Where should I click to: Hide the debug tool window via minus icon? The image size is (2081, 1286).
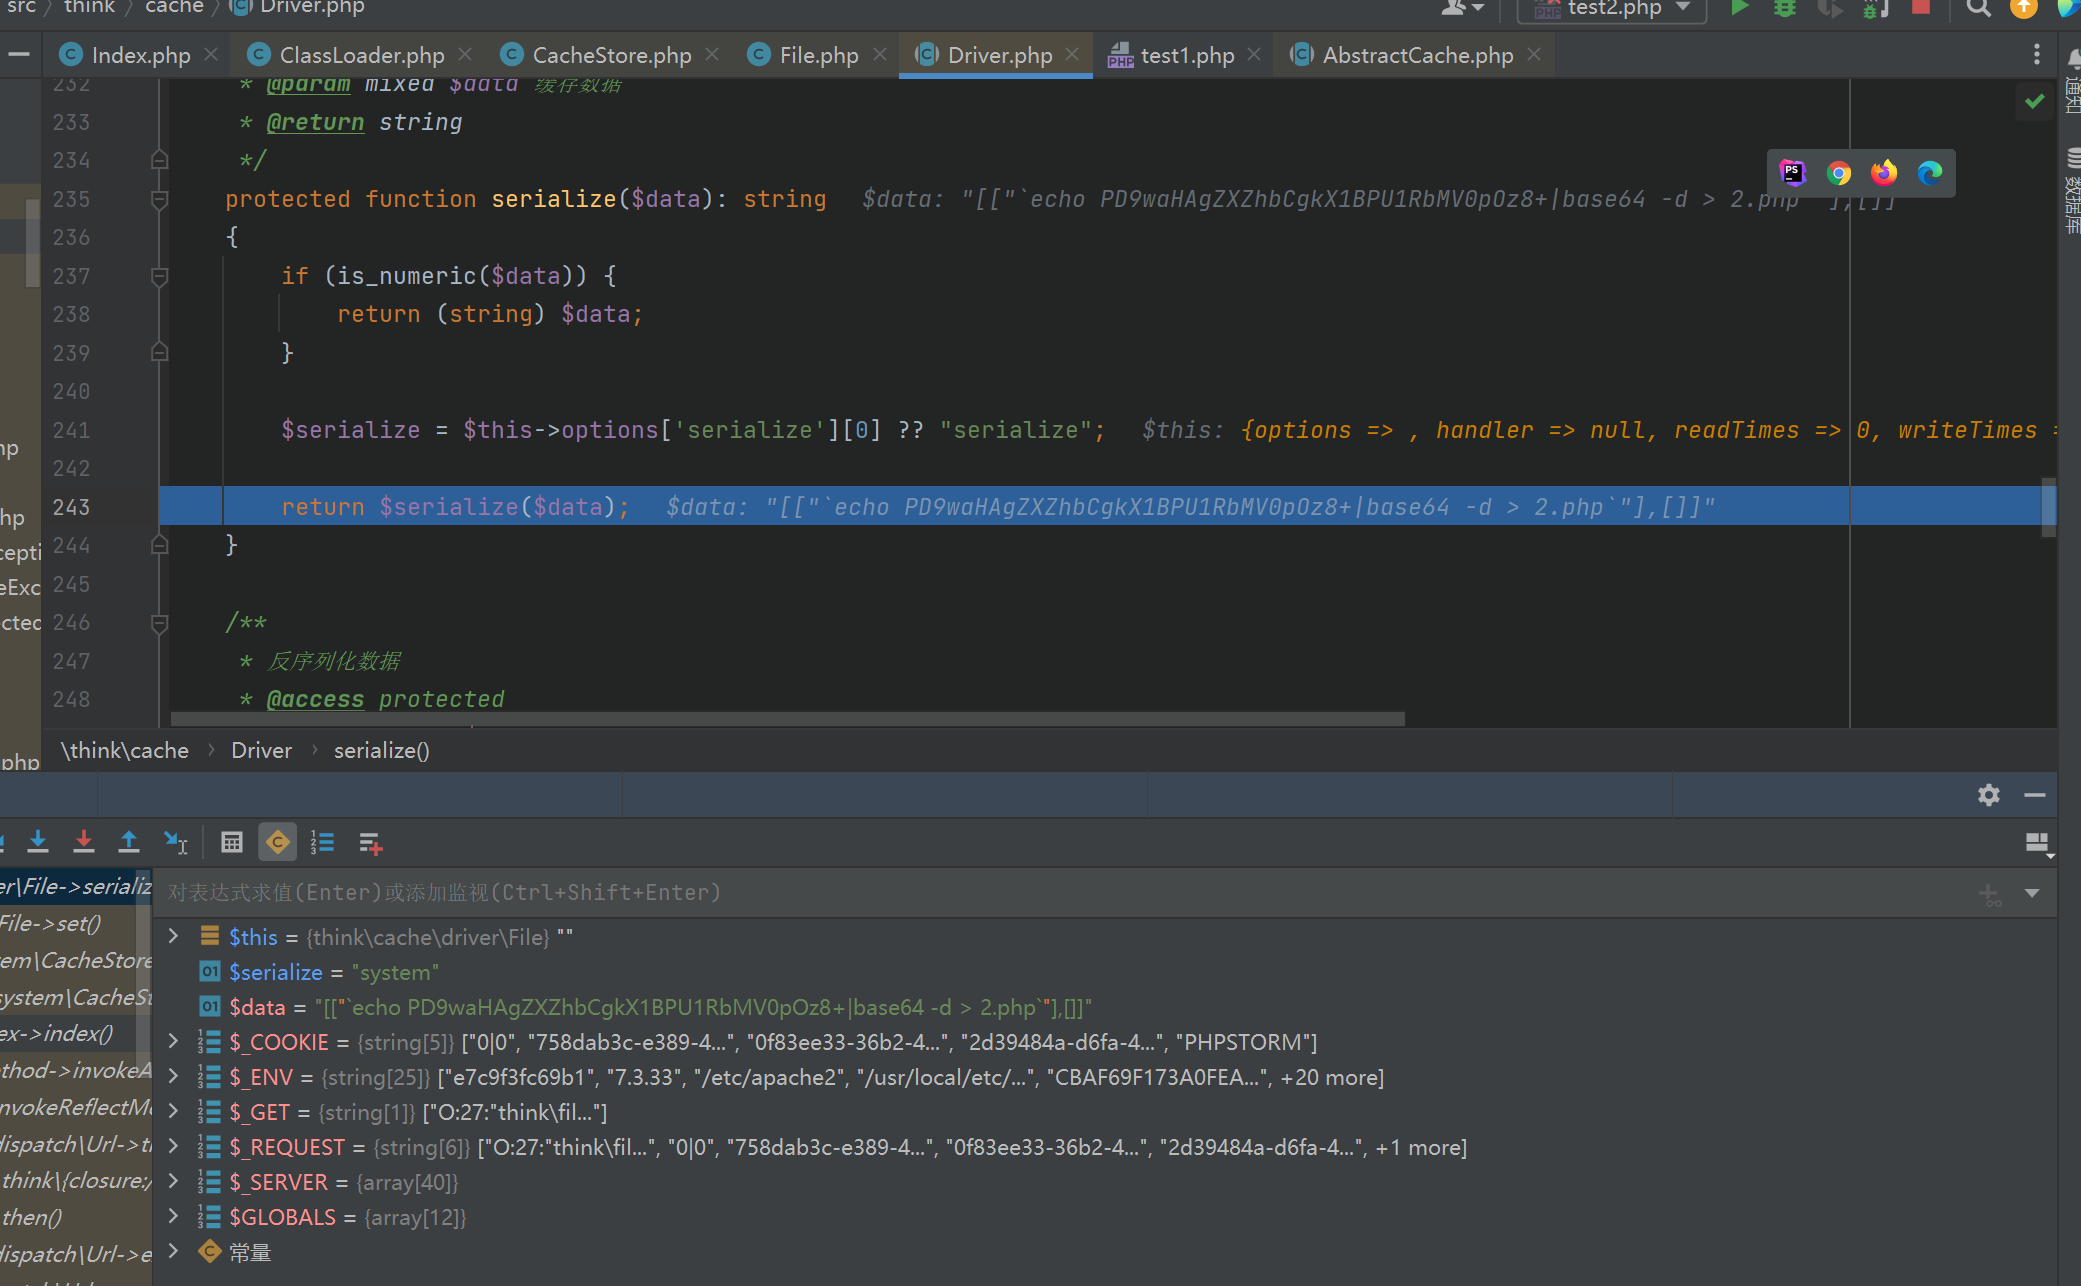tap(2034, 795)
